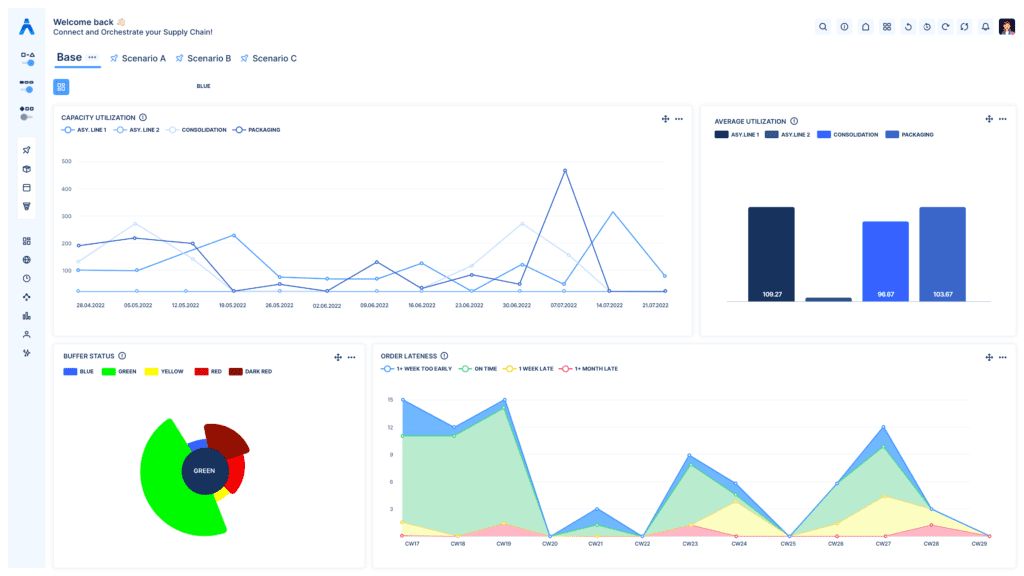This screenshot has height=576, width=1024.
Task: Click the undo arrow icon
Action: click(x=907, y=27)
